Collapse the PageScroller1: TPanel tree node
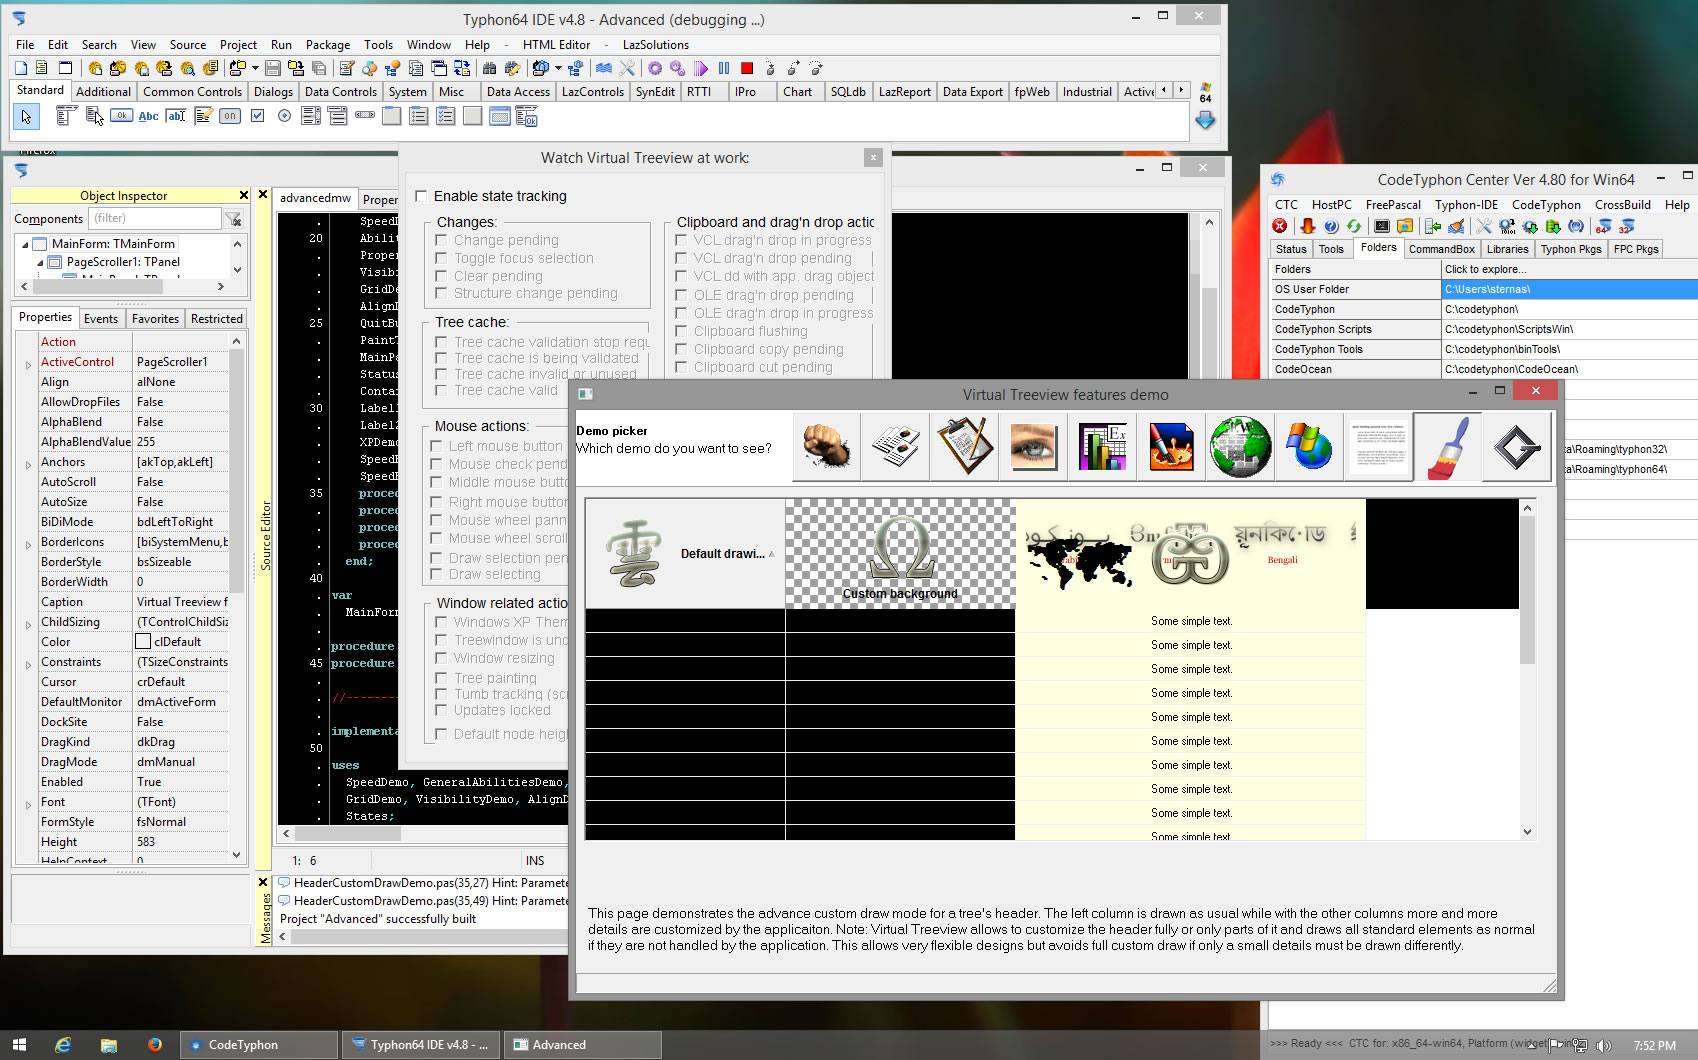Viewport: 1698px width, 1060px height. pos(40,262)
